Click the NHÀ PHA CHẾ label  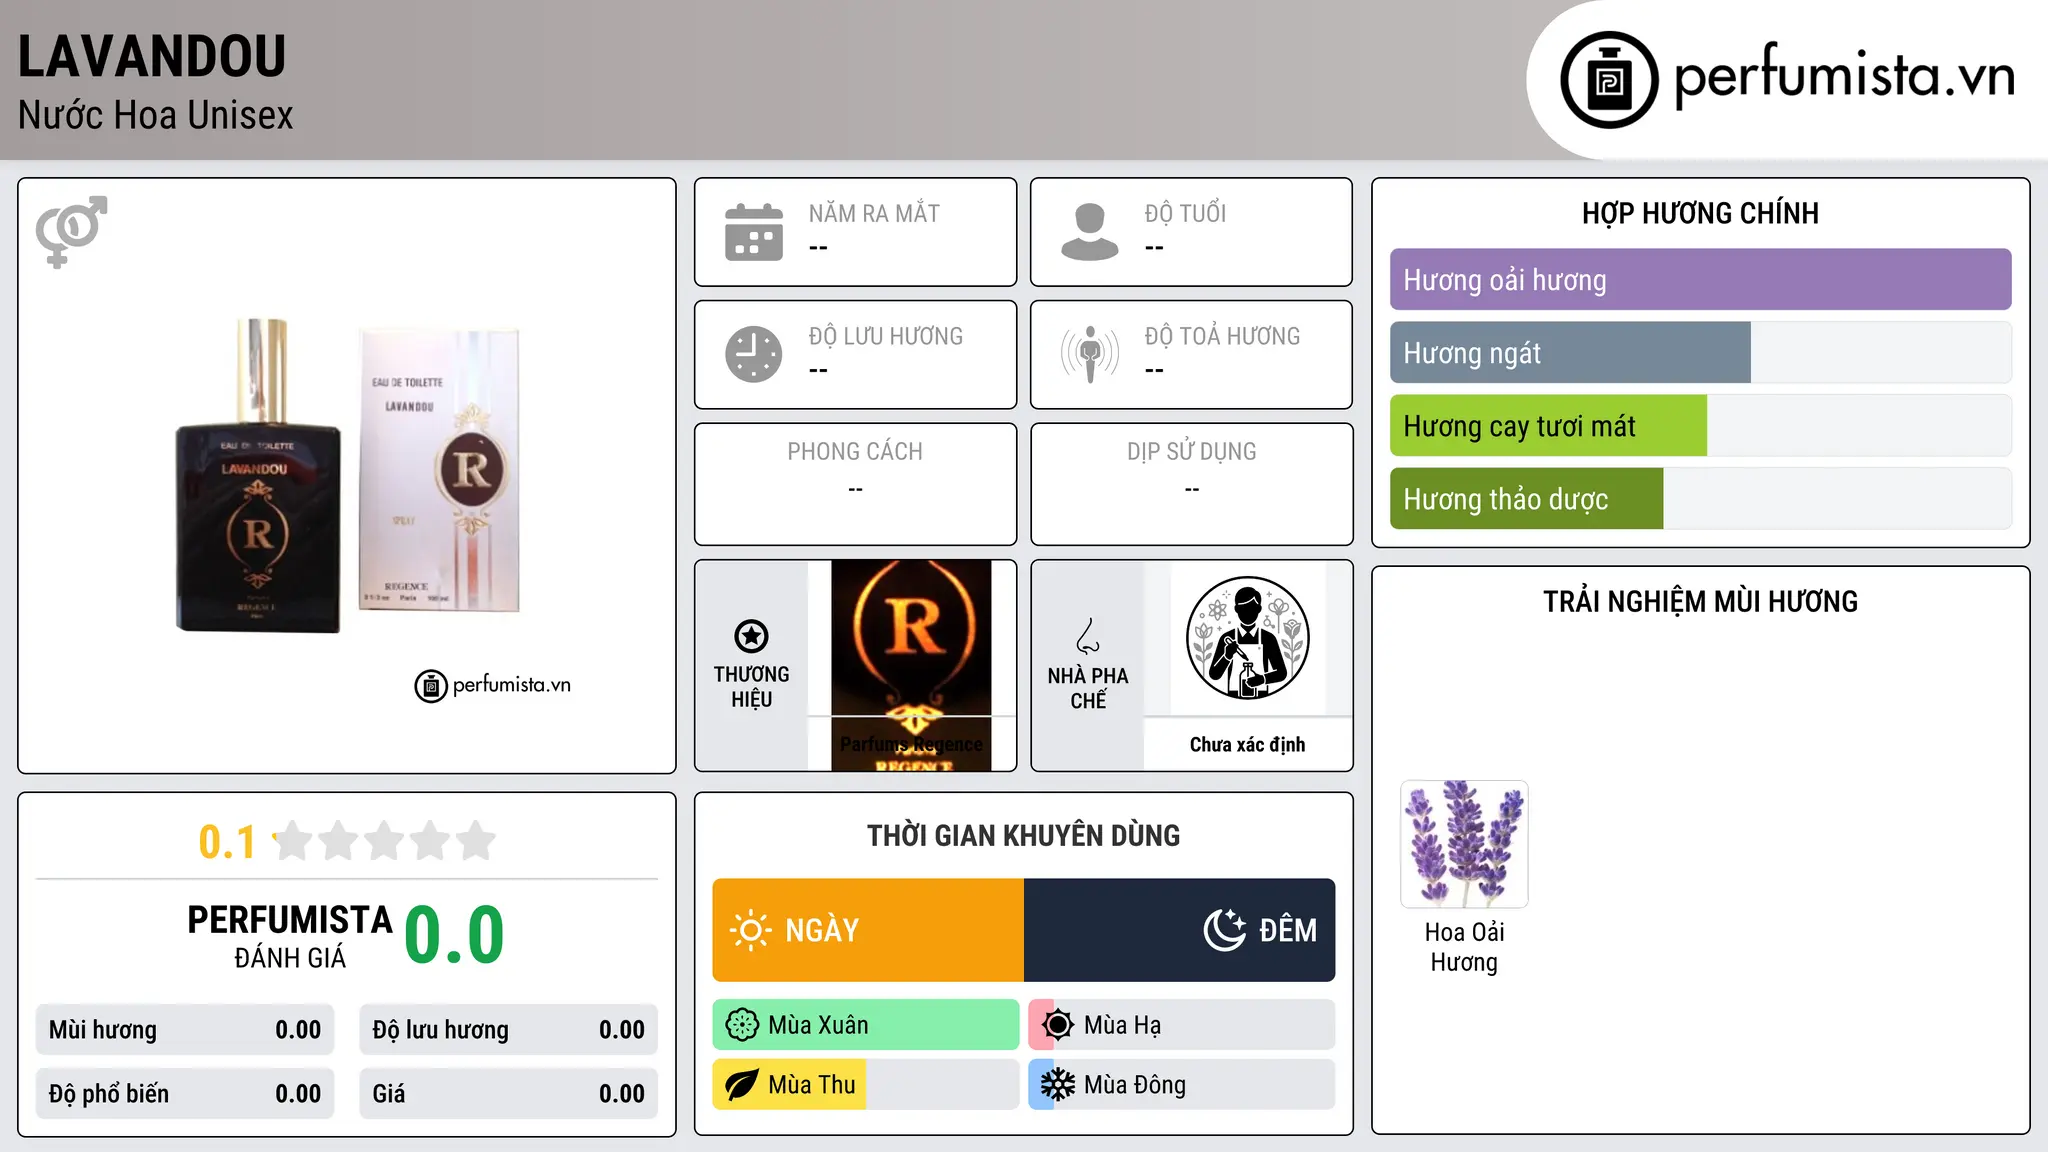pyautogui.click(x=1088, y=688)
